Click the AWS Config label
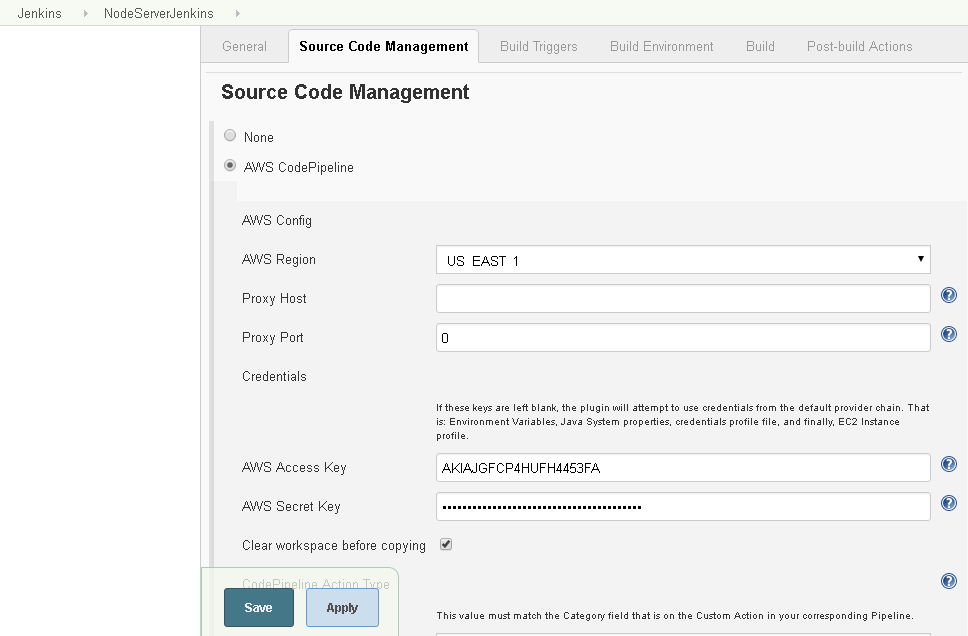 point(277,220)
